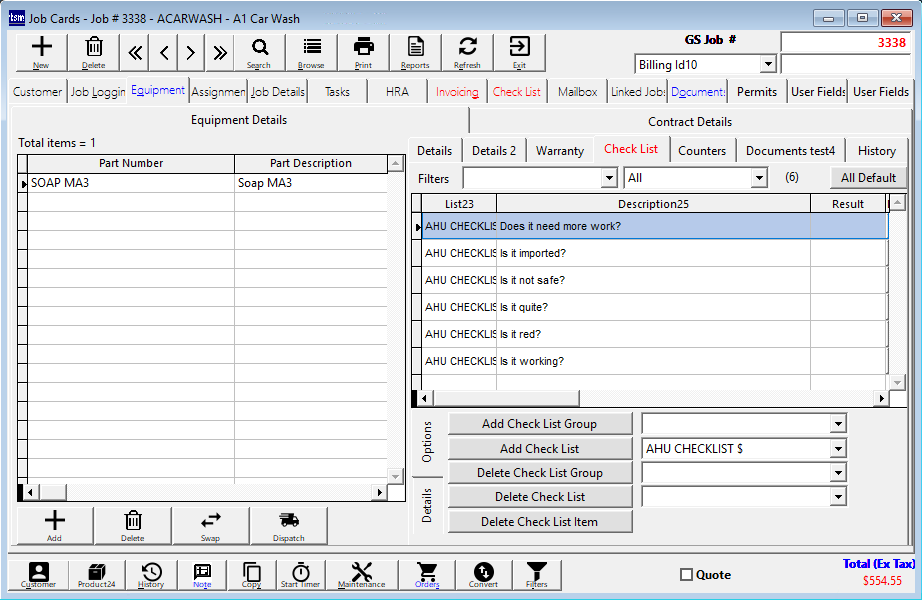Screen dimensions: 922x600
Task: Refresh the job card data
Action: (467, 52)
